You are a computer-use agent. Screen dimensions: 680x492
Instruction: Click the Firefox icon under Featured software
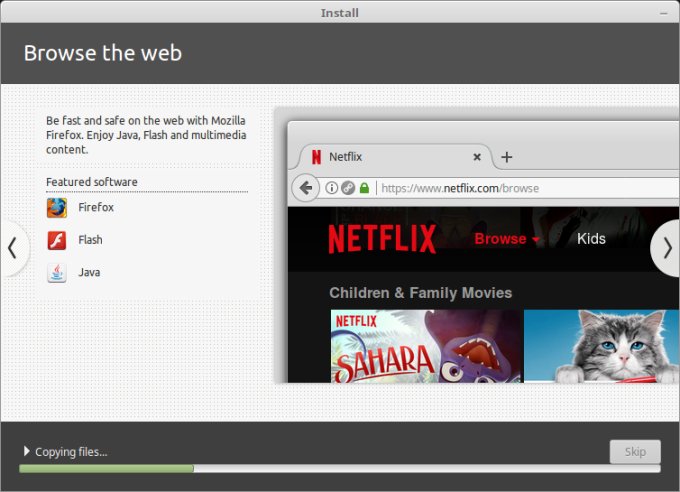click(57, 208)
